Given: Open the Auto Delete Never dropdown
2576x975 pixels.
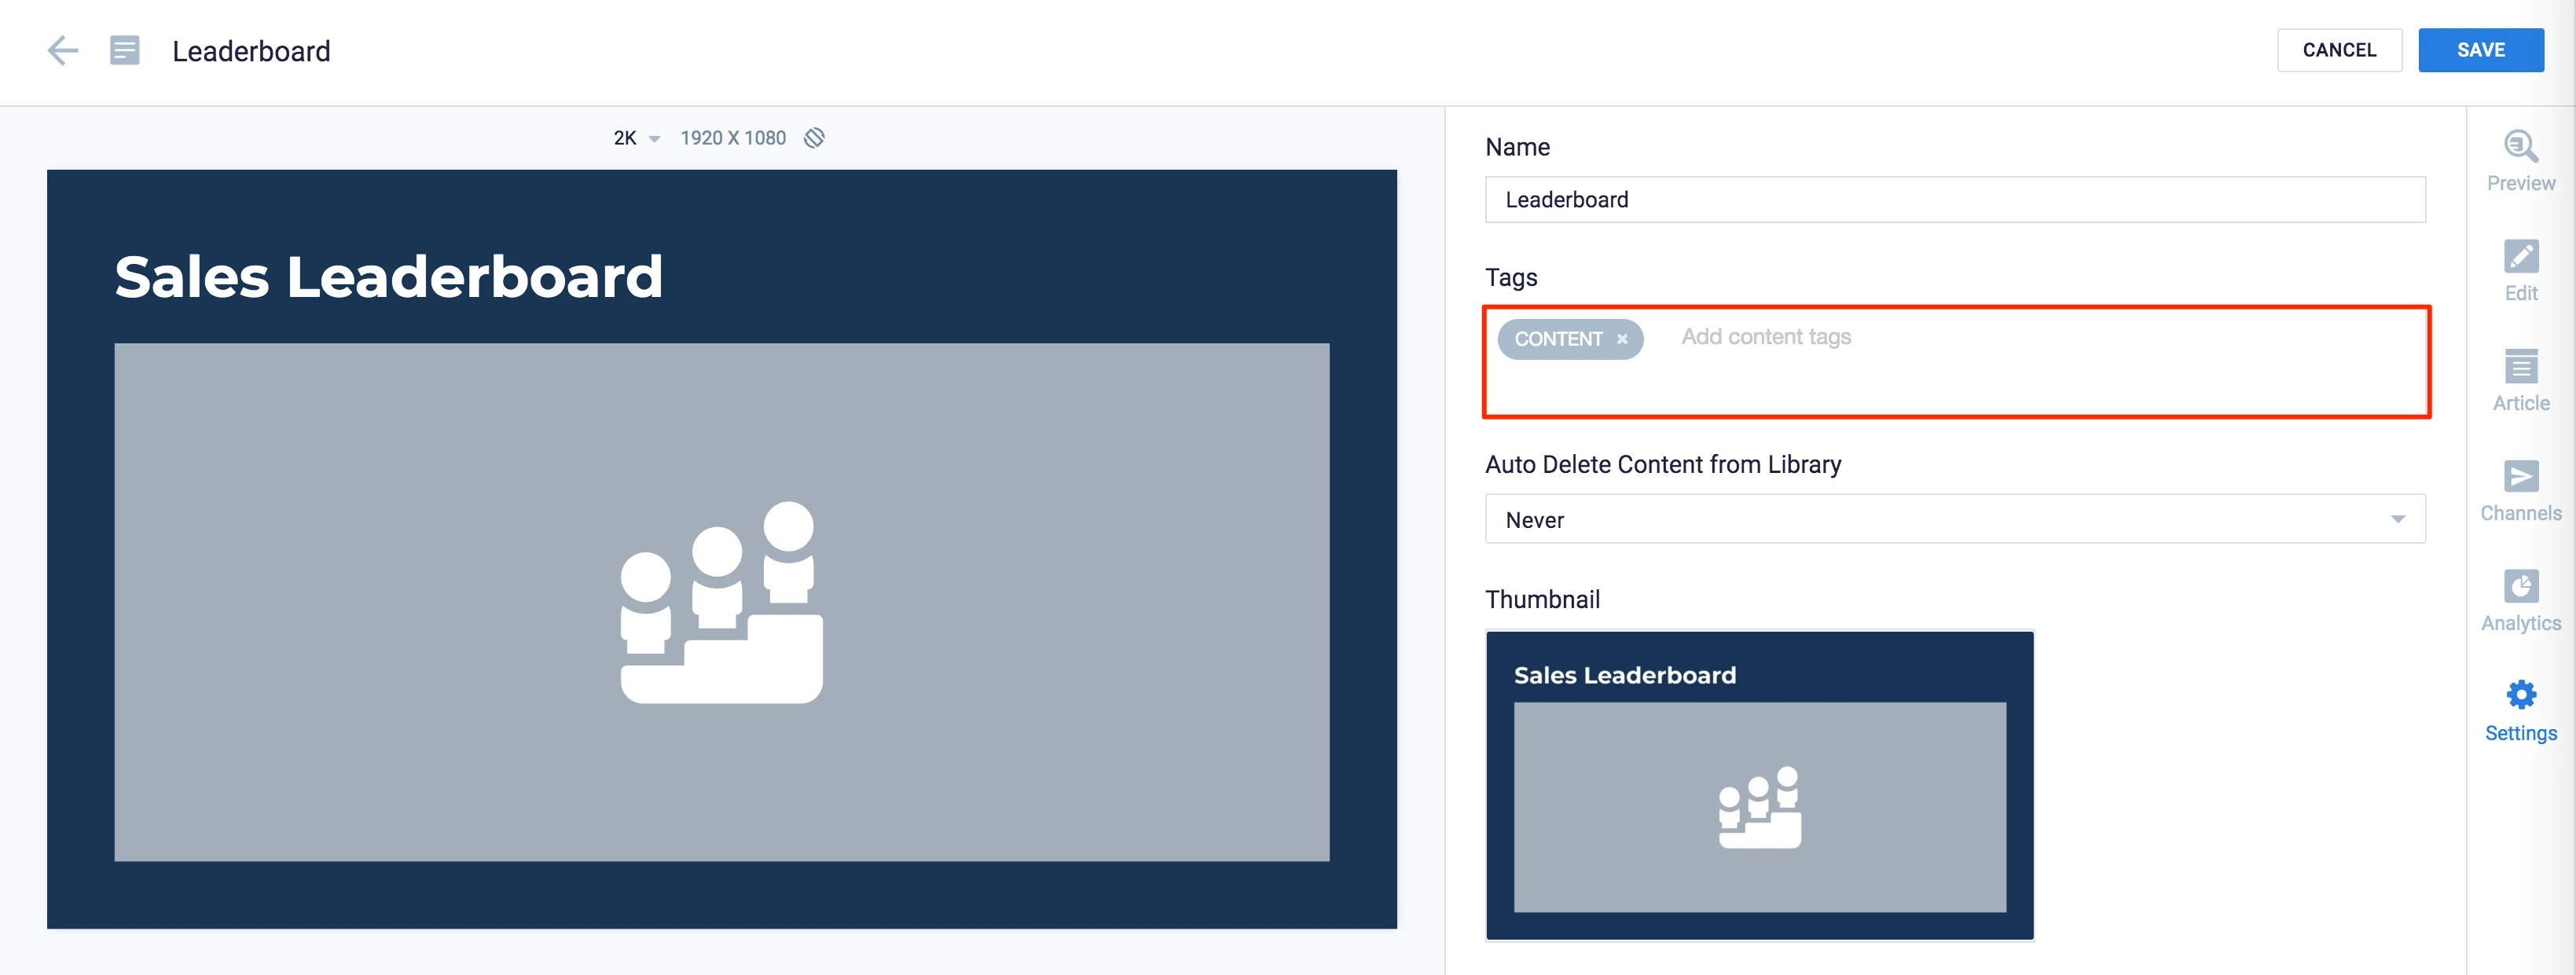Looking at the screenshot, I should pyautogui.click(x=1940, y=519).
